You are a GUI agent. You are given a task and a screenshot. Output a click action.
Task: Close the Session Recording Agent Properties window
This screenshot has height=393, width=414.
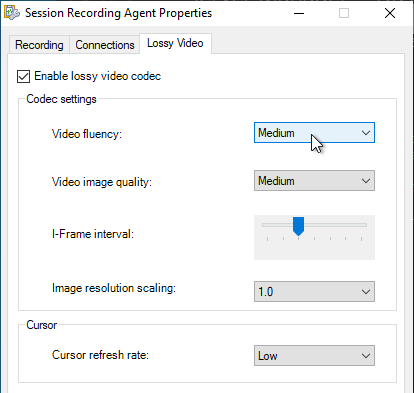pos(390,13)
